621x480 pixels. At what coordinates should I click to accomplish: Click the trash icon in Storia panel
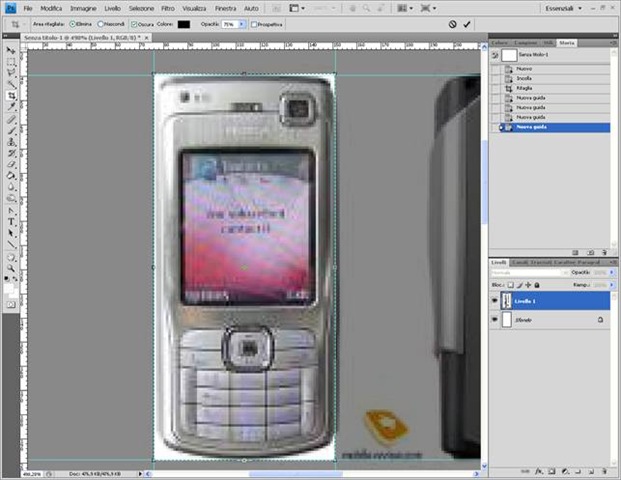click(x=604, y=251)
